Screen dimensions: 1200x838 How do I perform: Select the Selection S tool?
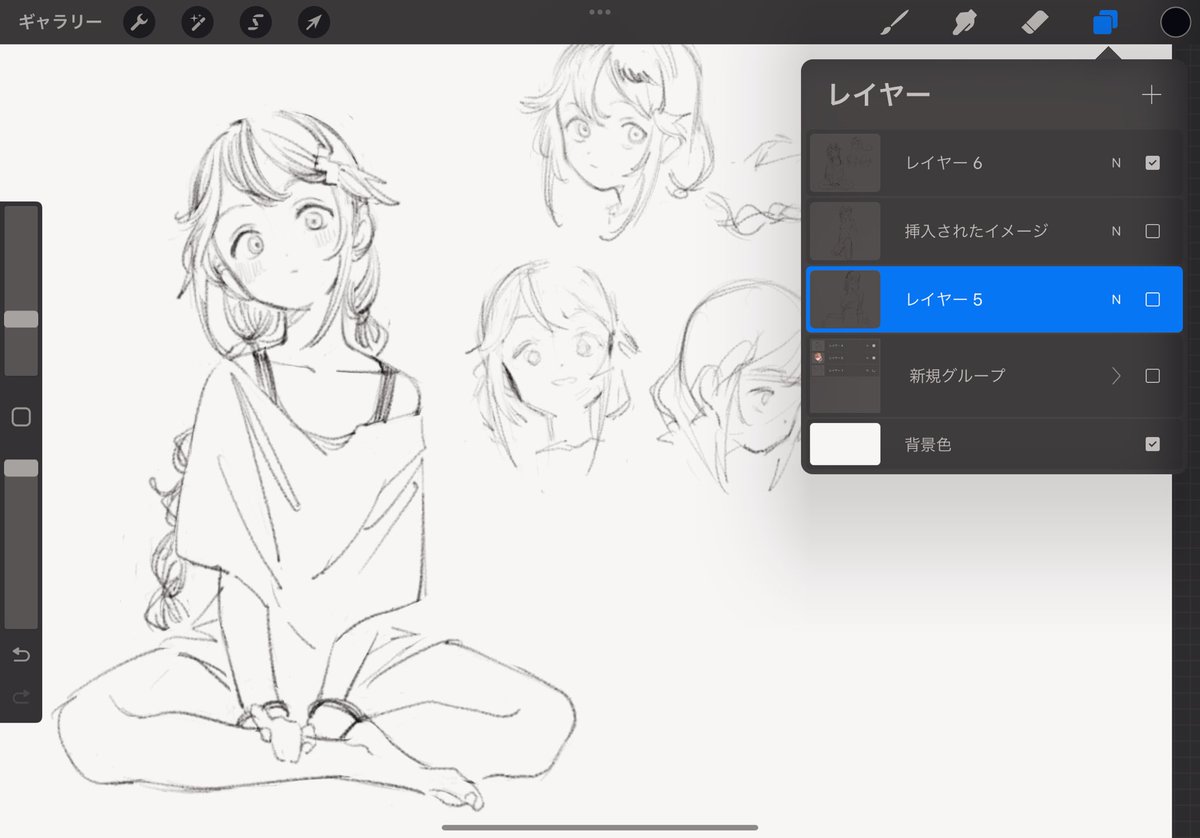pyautogui.click(x=255, y=22)
